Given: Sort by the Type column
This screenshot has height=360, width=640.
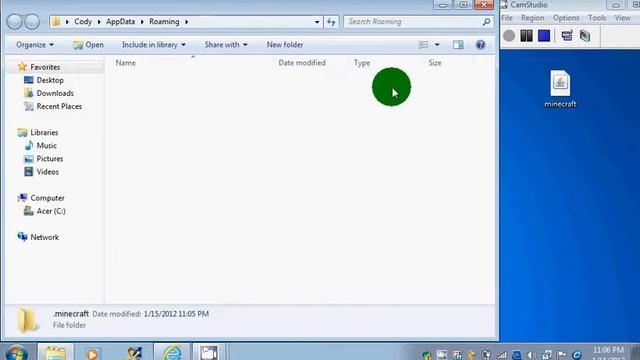Looking at the screenshot, I should (362, 63).
